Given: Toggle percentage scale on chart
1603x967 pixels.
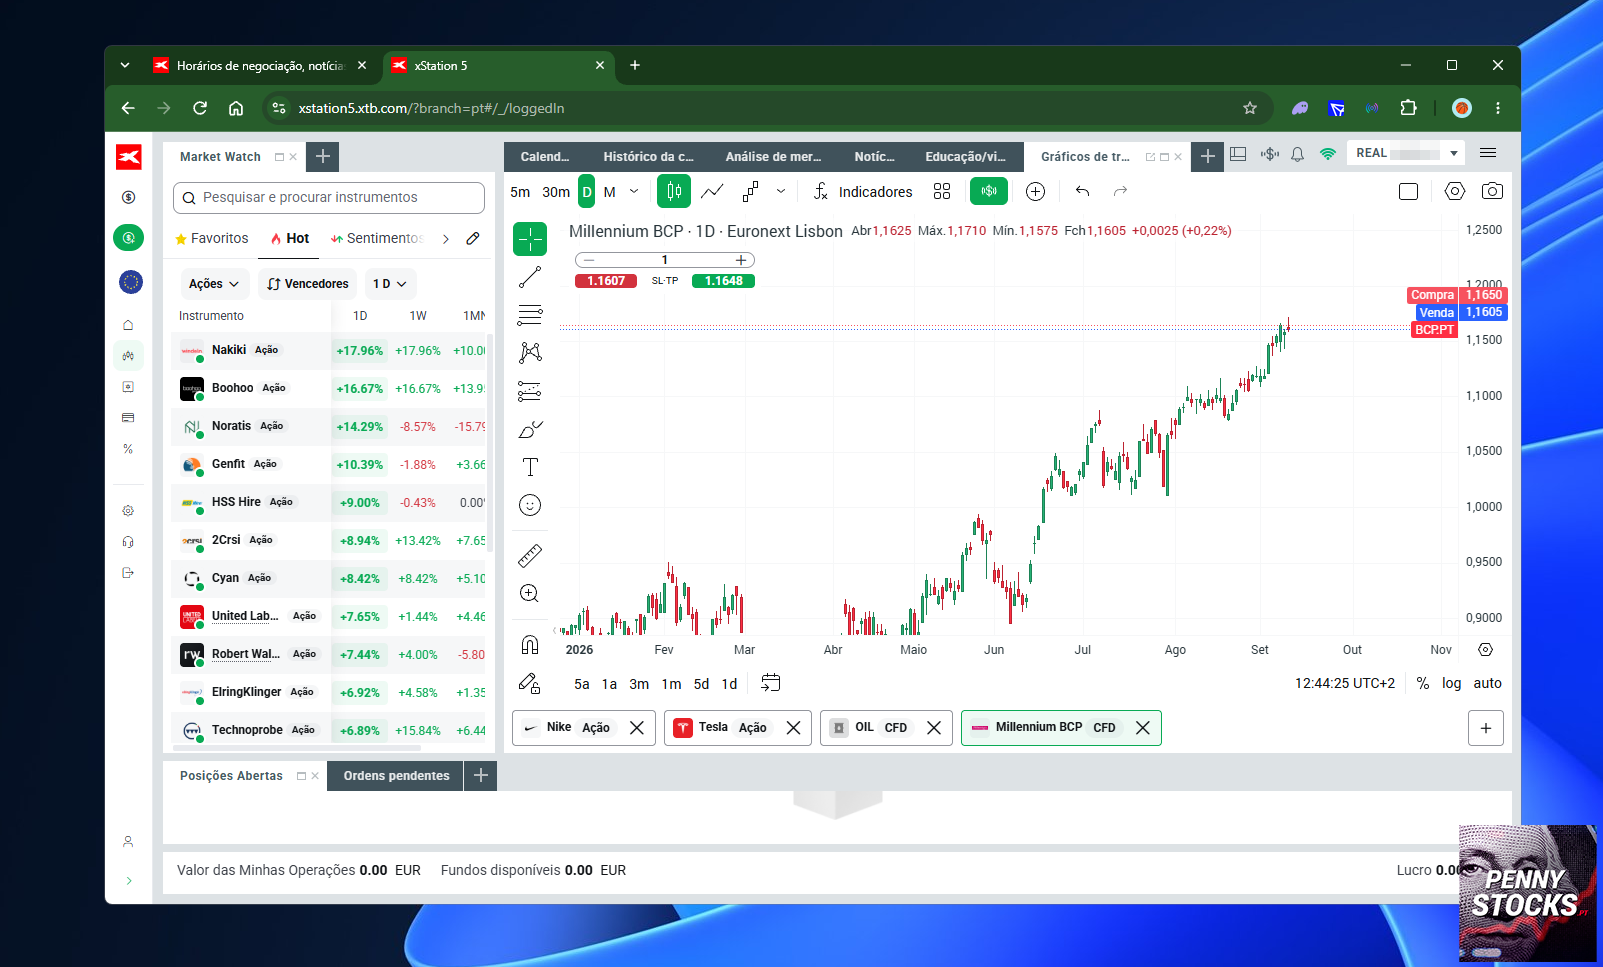Looking at the screenshot, I should (x=1423, y=683).
